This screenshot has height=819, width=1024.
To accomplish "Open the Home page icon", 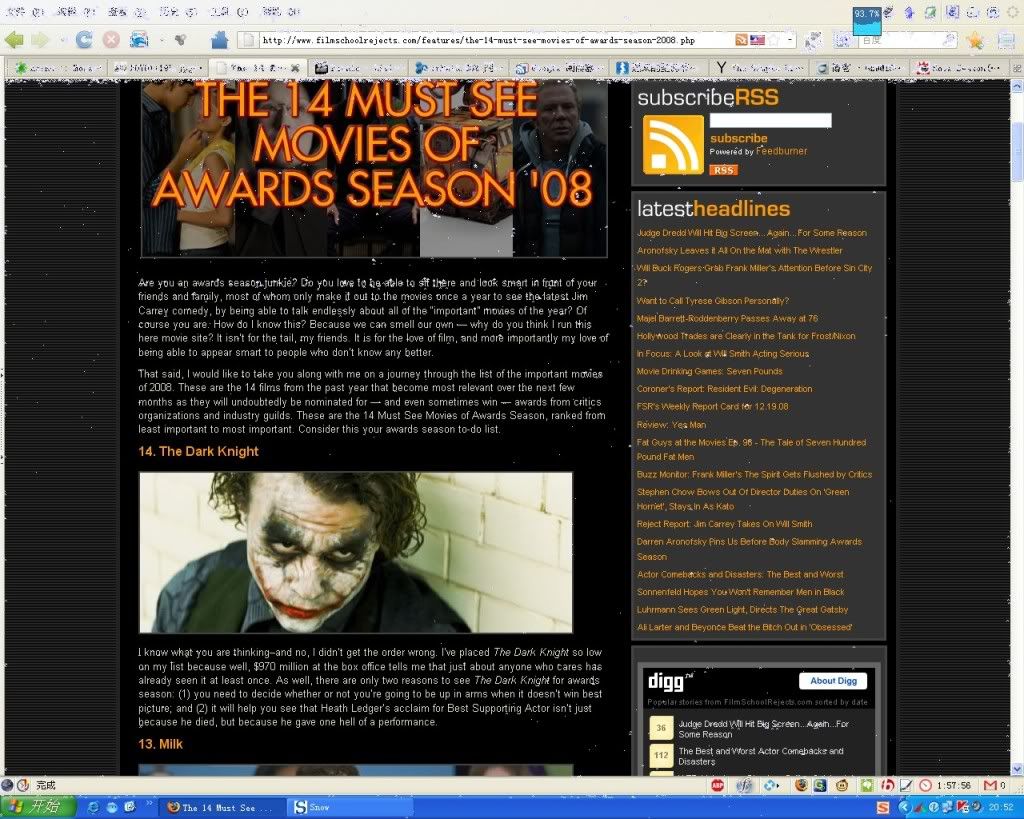I will (x=219, y=40).
